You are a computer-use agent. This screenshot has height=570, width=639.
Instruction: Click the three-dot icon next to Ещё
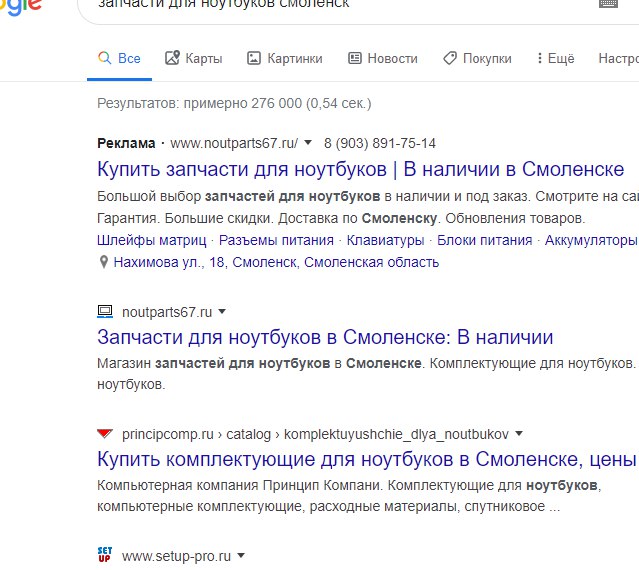[x=540, y=58]
